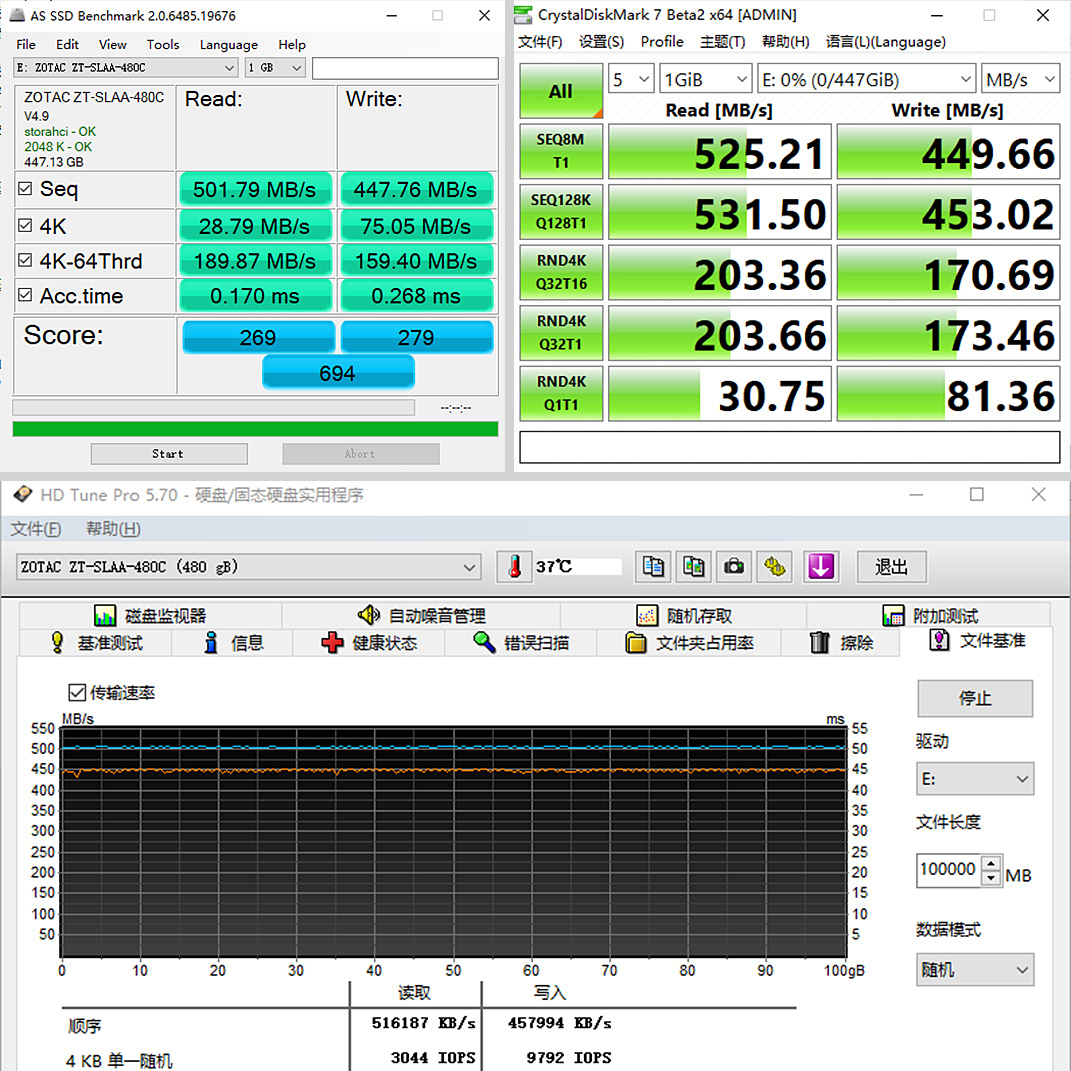
Task: Click the camera save screenshot icon
Action: click(734, 567)
